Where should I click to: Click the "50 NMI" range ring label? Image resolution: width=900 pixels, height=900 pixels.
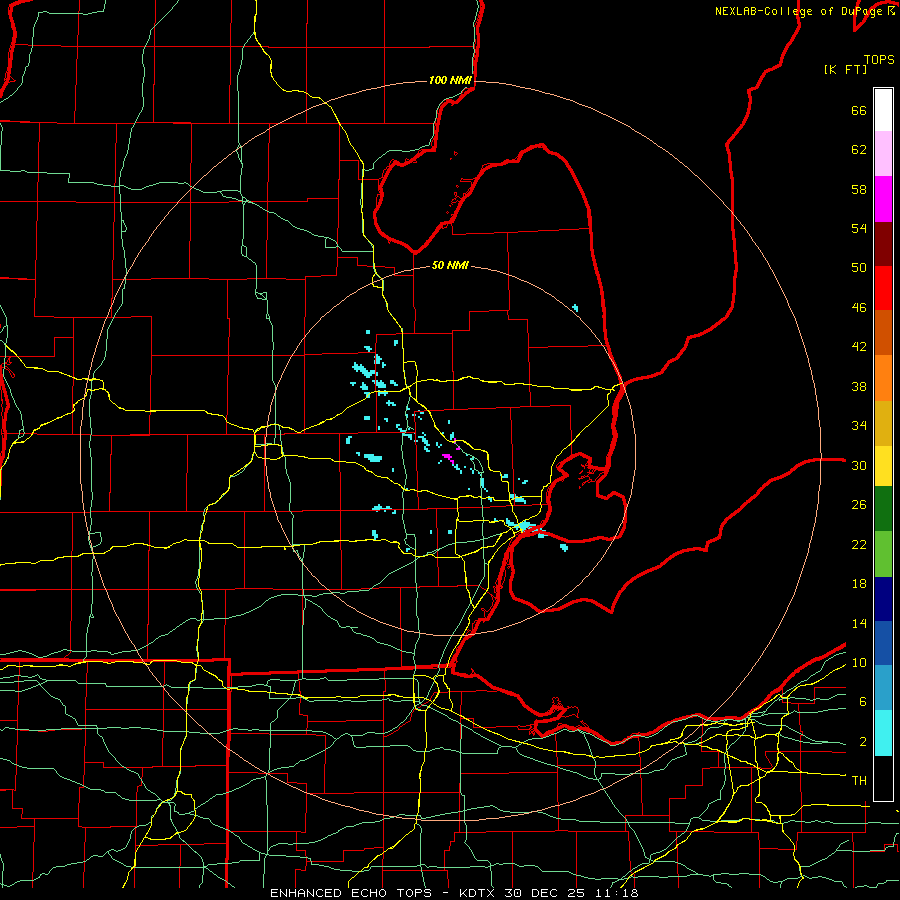point(450,265)
